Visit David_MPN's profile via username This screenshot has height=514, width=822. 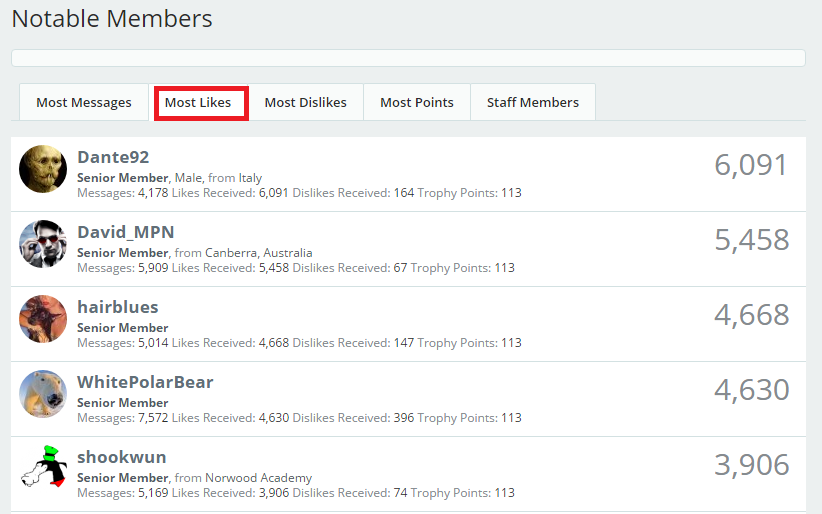pyautogui.click(x=125, y=232)
